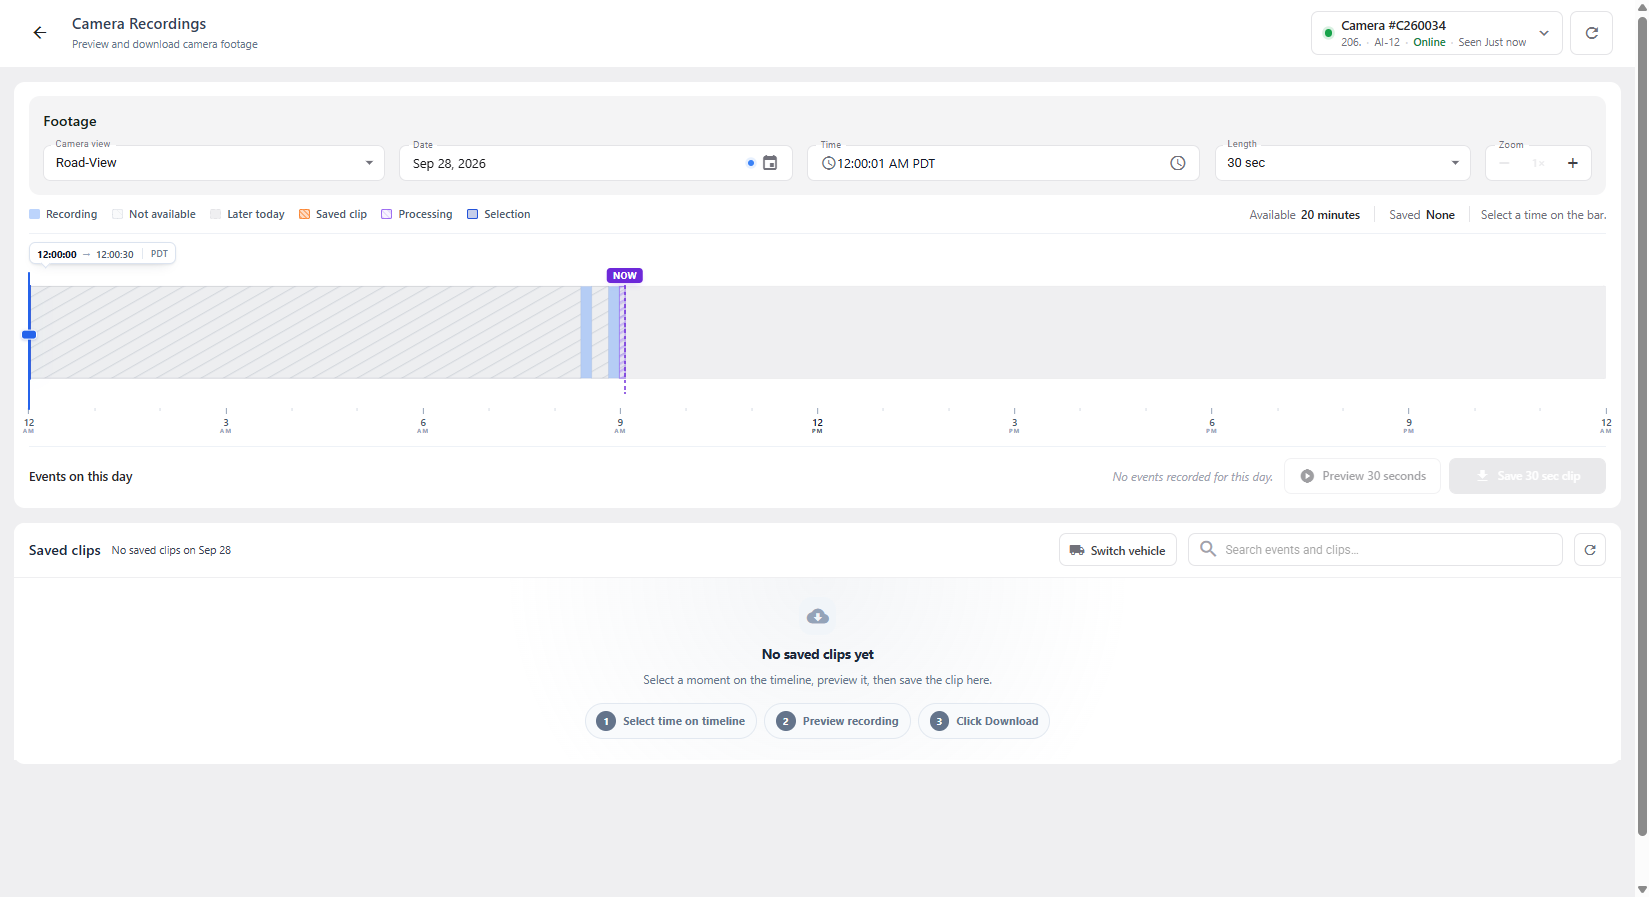Toggle the Saved clip legend box
The width and height of the screenshot is (1649, 897).
304,214
